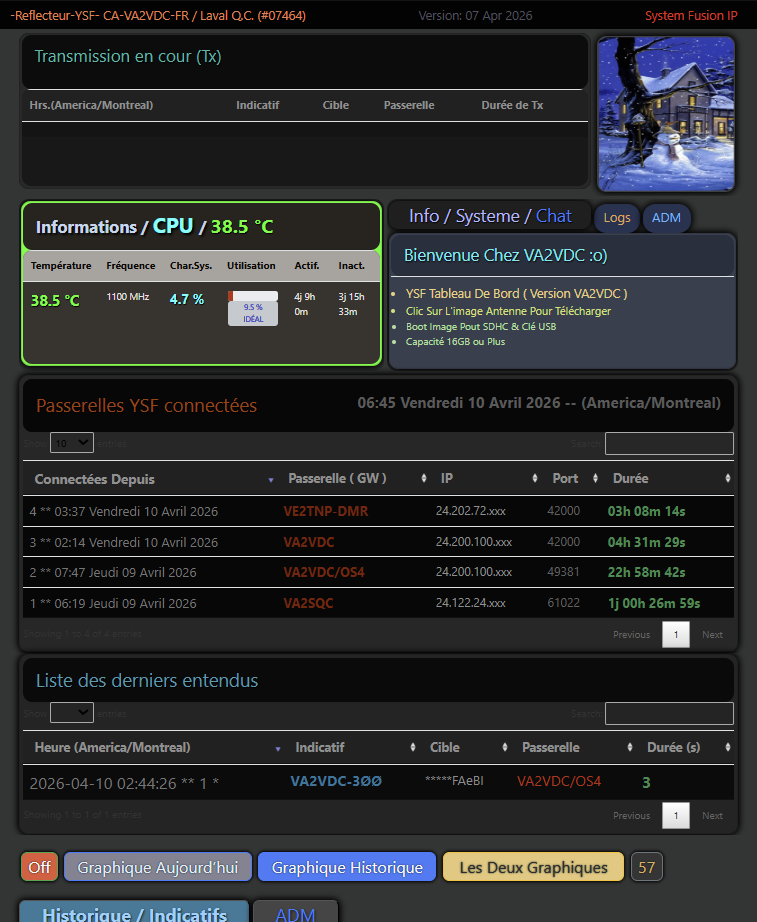
Task: Sort gateways by Connectées Depuis column arrow
Action: pyautogui.click(x=270, y=479)
